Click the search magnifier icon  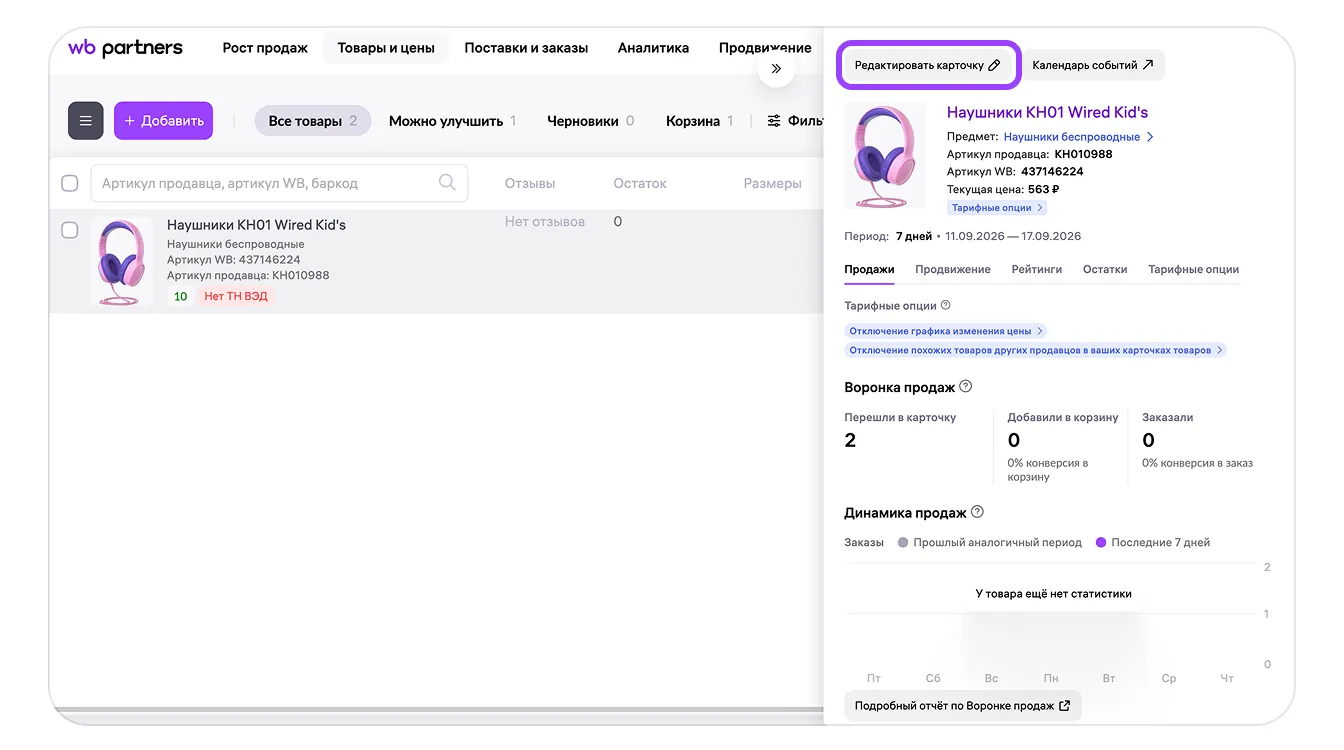pyautogui.click(x=447, y=182)
